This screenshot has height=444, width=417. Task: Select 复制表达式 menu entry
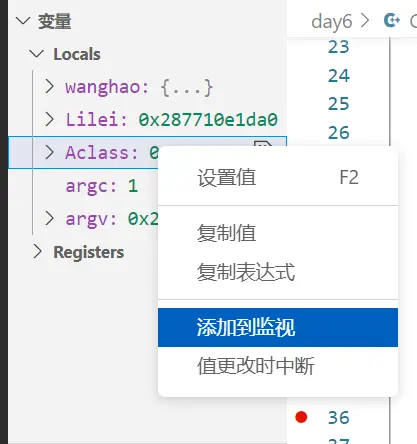[x=278, y=272]
